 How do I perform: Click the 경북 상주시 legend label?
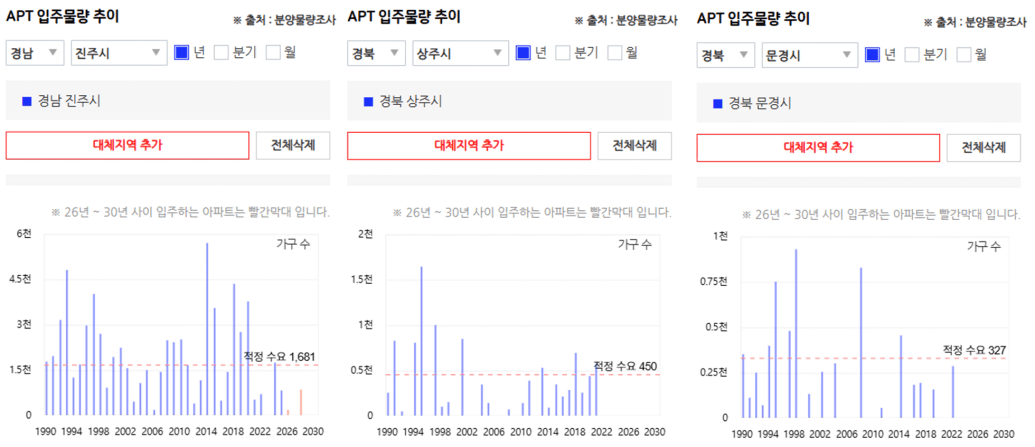[411, 101]
